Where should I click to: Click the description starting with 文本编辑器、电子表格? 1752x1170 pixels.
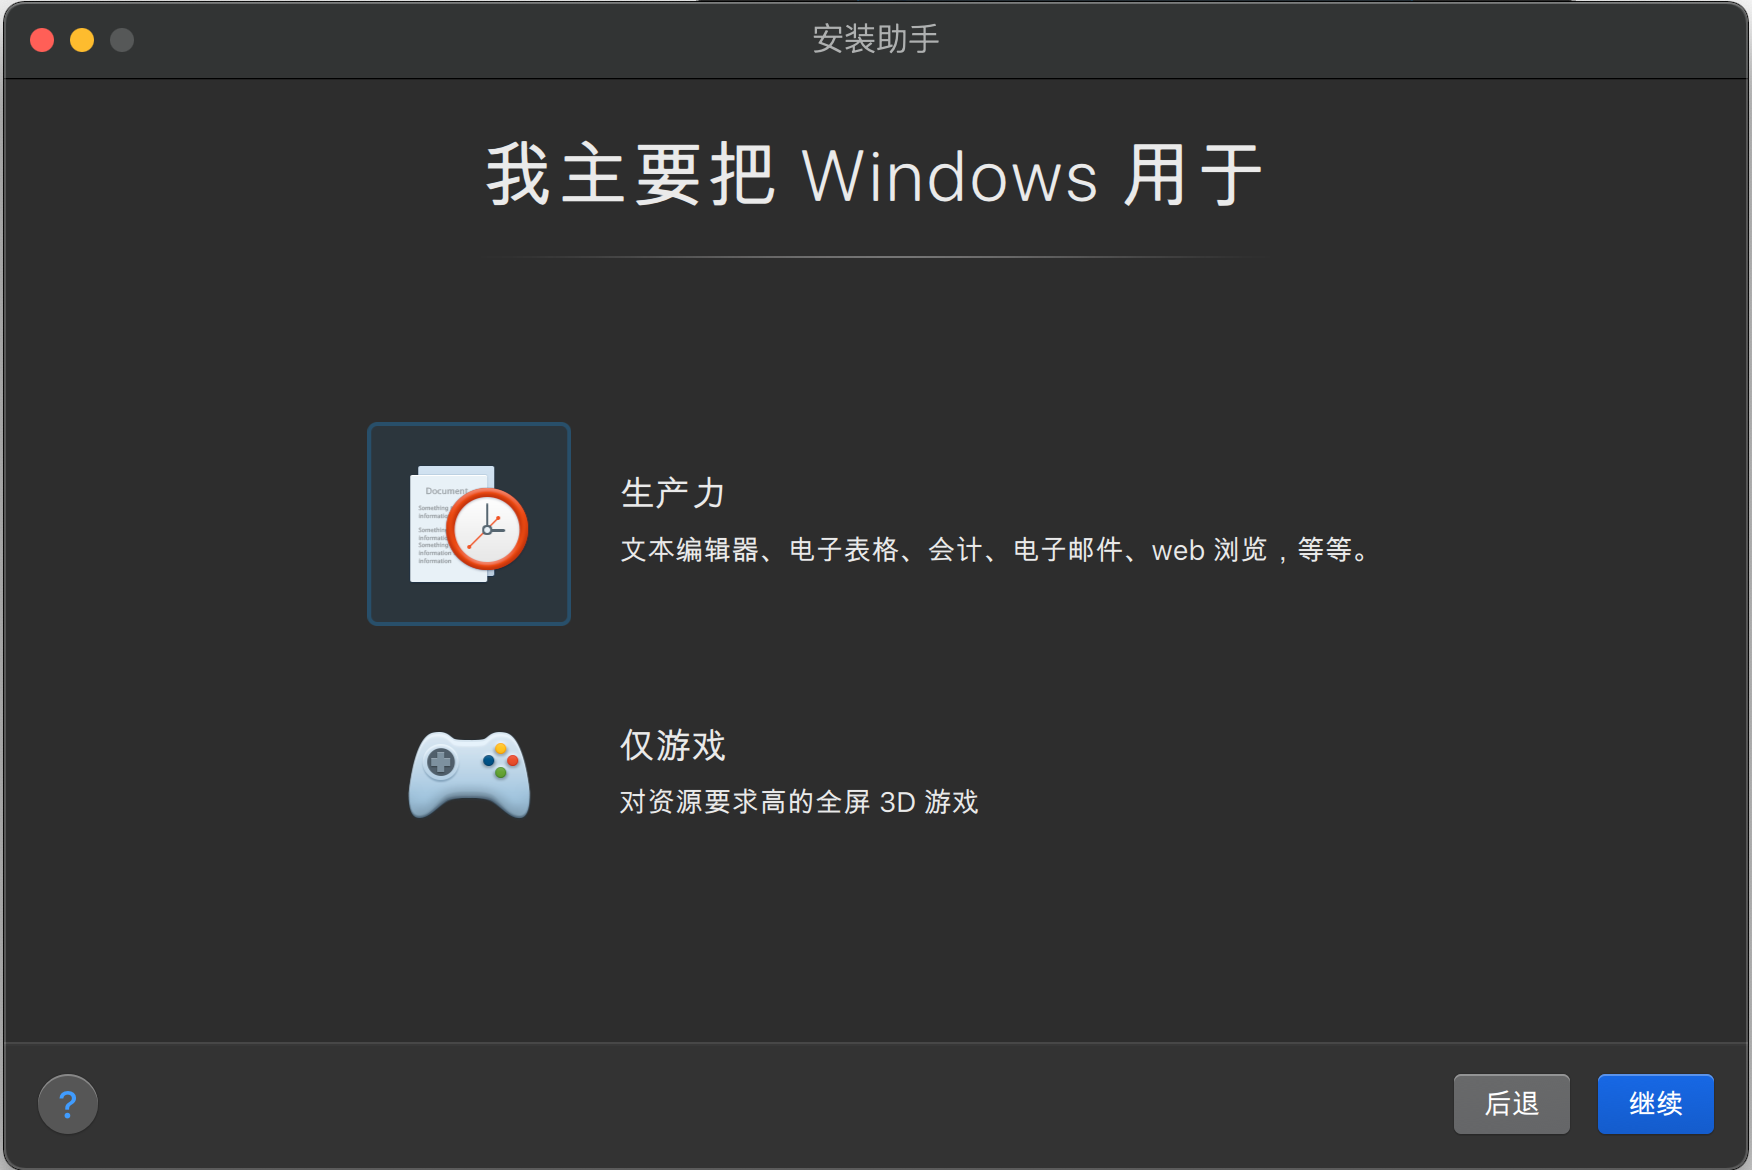pyautogui.click(x=997, y=550)
